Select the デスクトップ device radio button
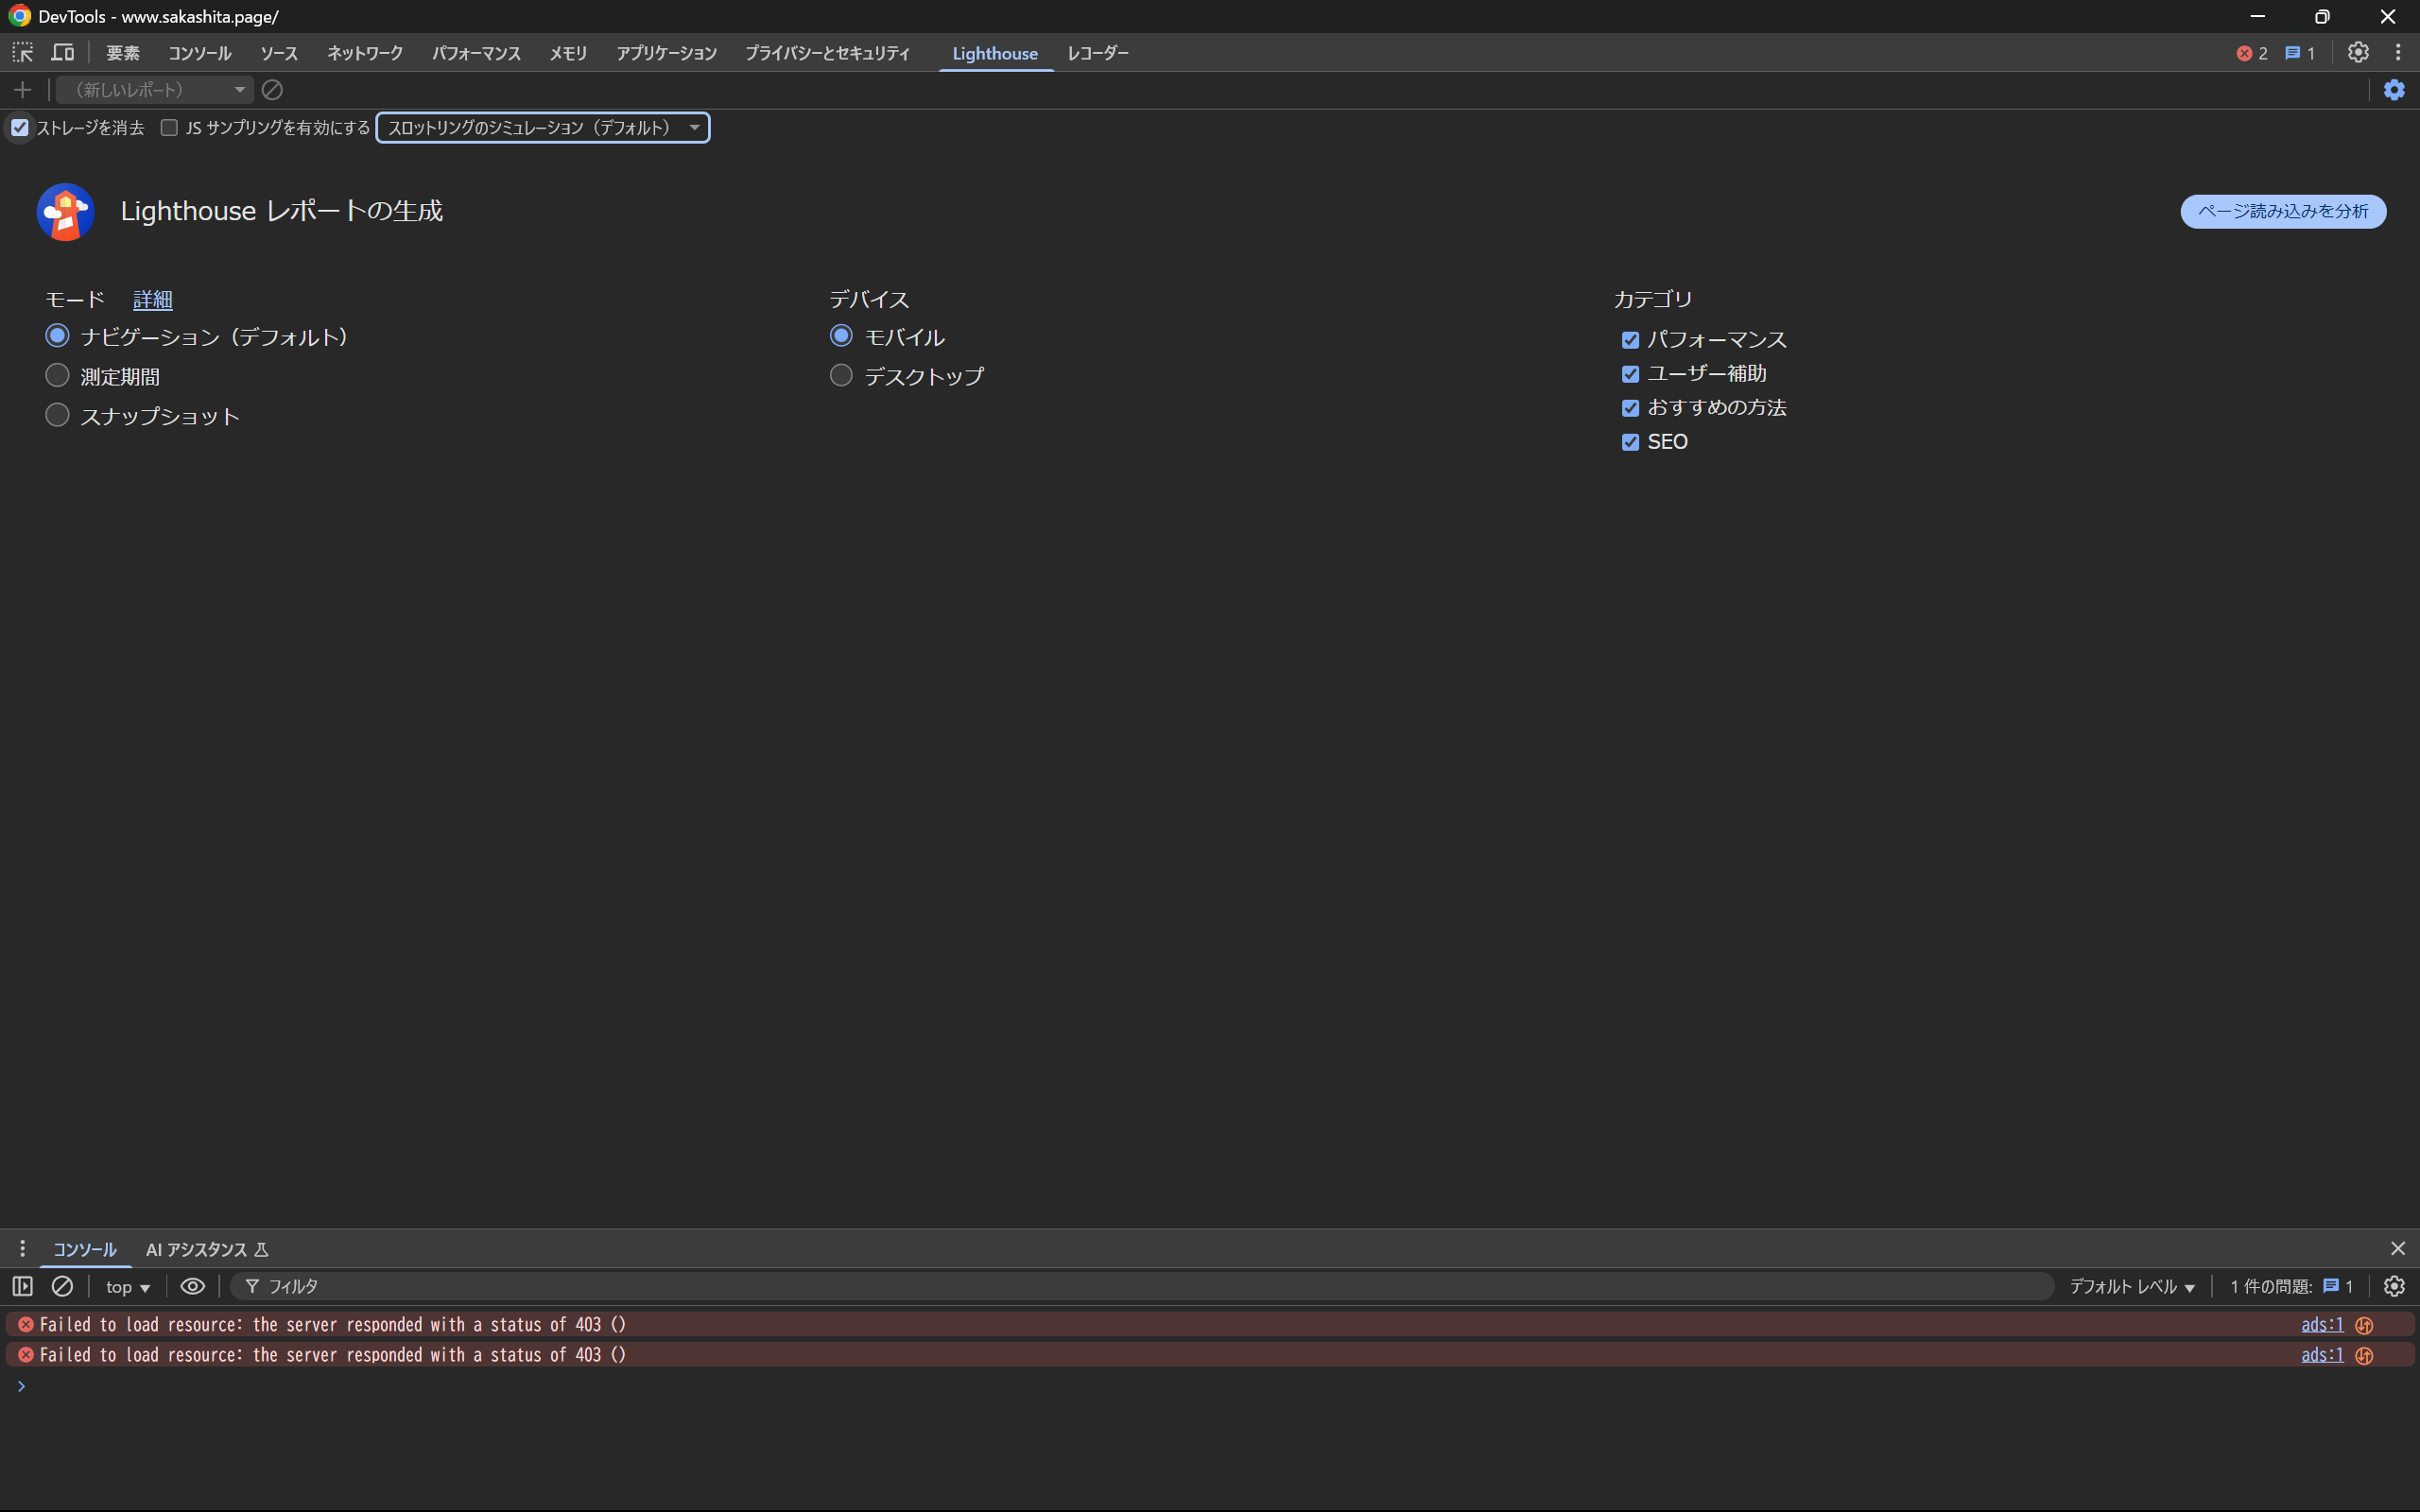This screenshot has height=1512, width=2420. 841,375
